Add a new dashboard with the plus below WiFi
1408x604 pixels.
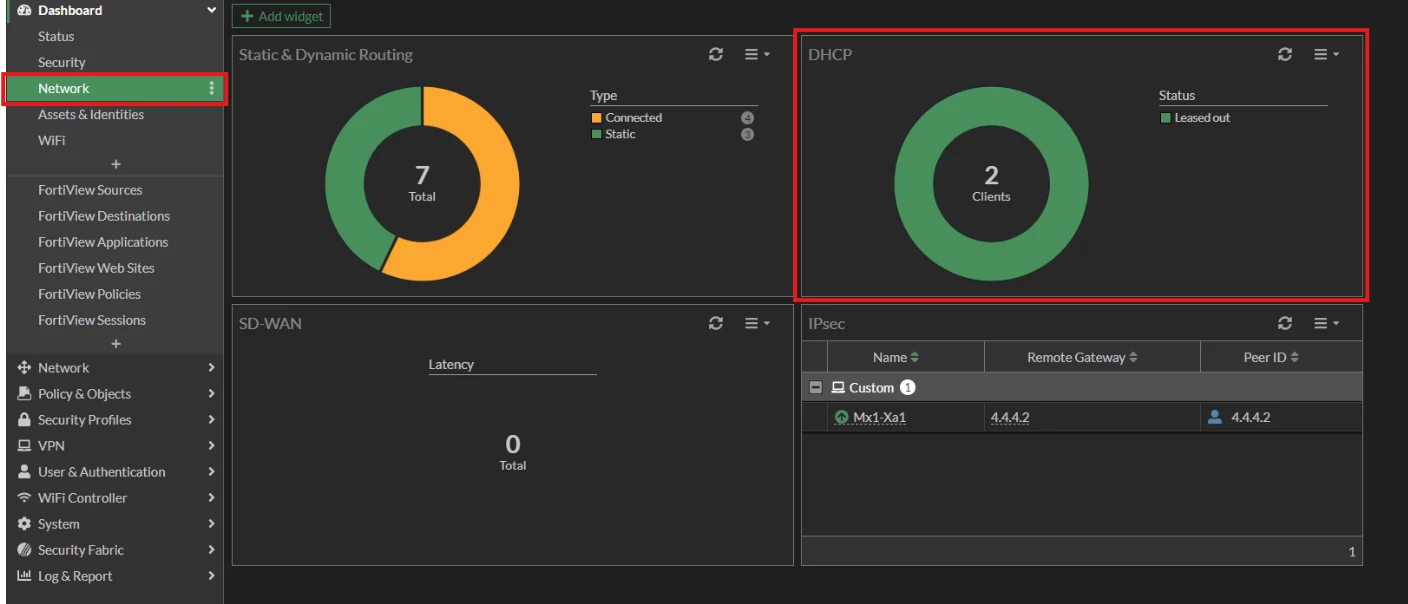(x=116, y=164)
